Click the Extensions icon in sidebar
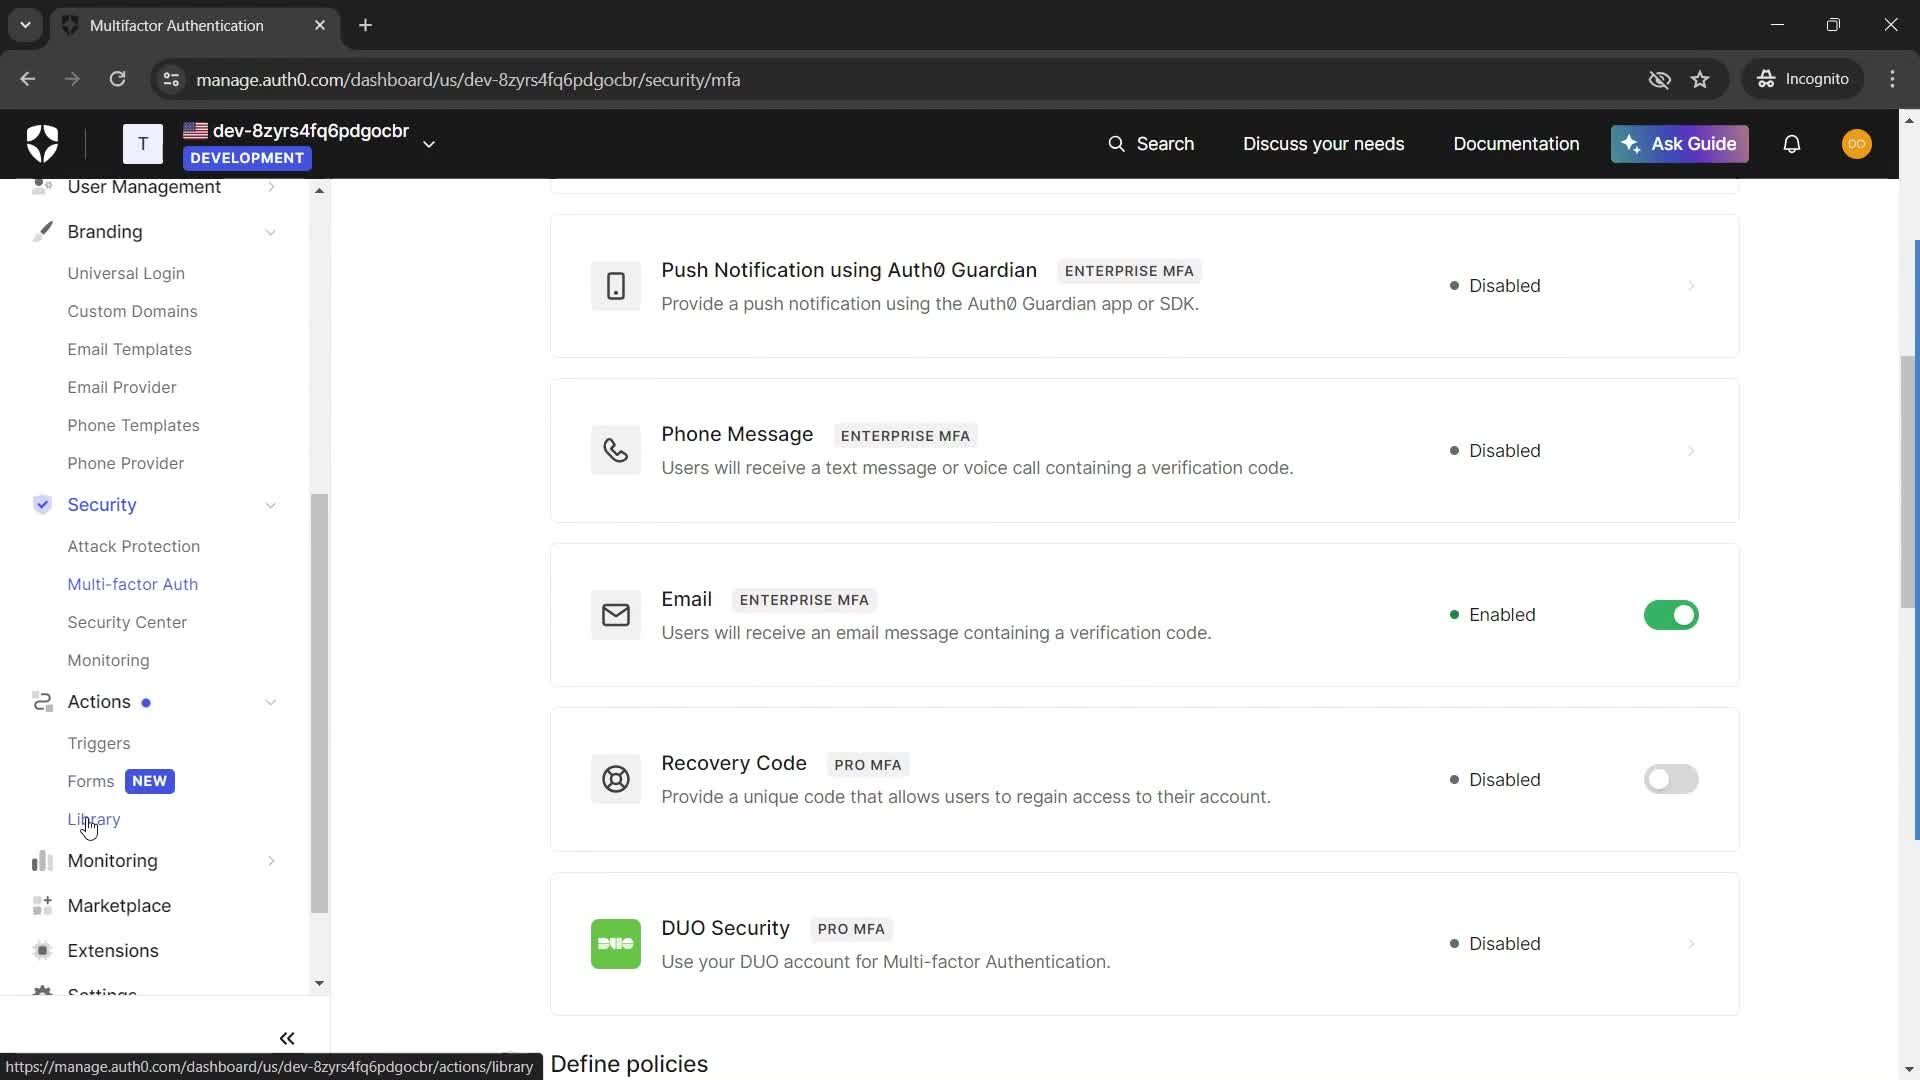 [x=42, y=951]
